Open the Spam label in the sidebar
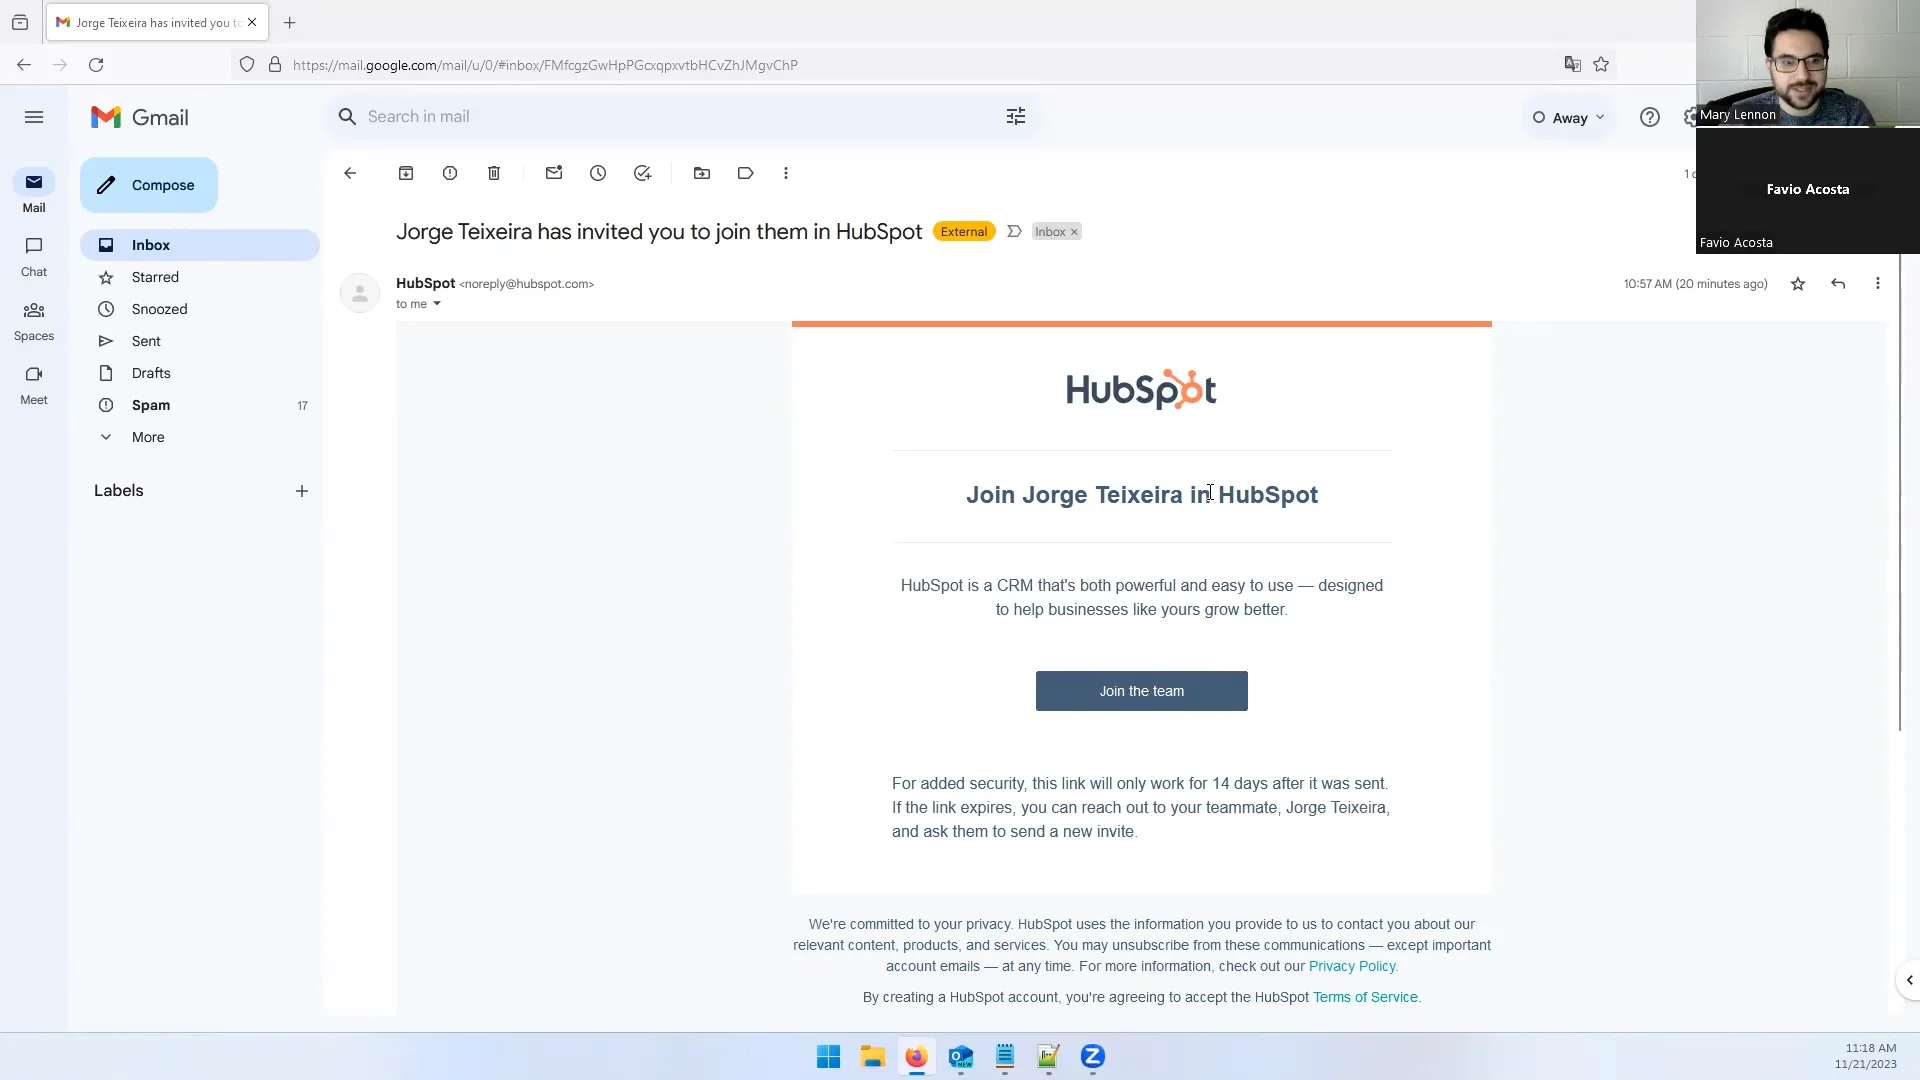Image resolution: width=1920 pixels, height=1080 pixels. (151, 405)
